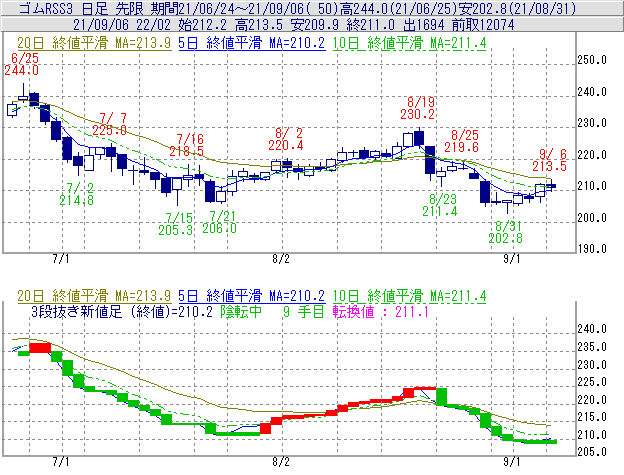Image resolution: width=624 pixels, height=475 pixels.
Task: Select the upper chart's 5日 終値平滑 MA=210.2 legend
Action: tap(252, 43)
